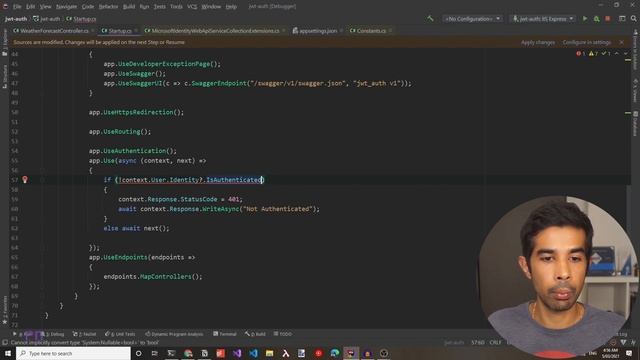The image size is (640, 360).
Task: Click the UseHttpsRedirection call in code
Action: (138, 112)
